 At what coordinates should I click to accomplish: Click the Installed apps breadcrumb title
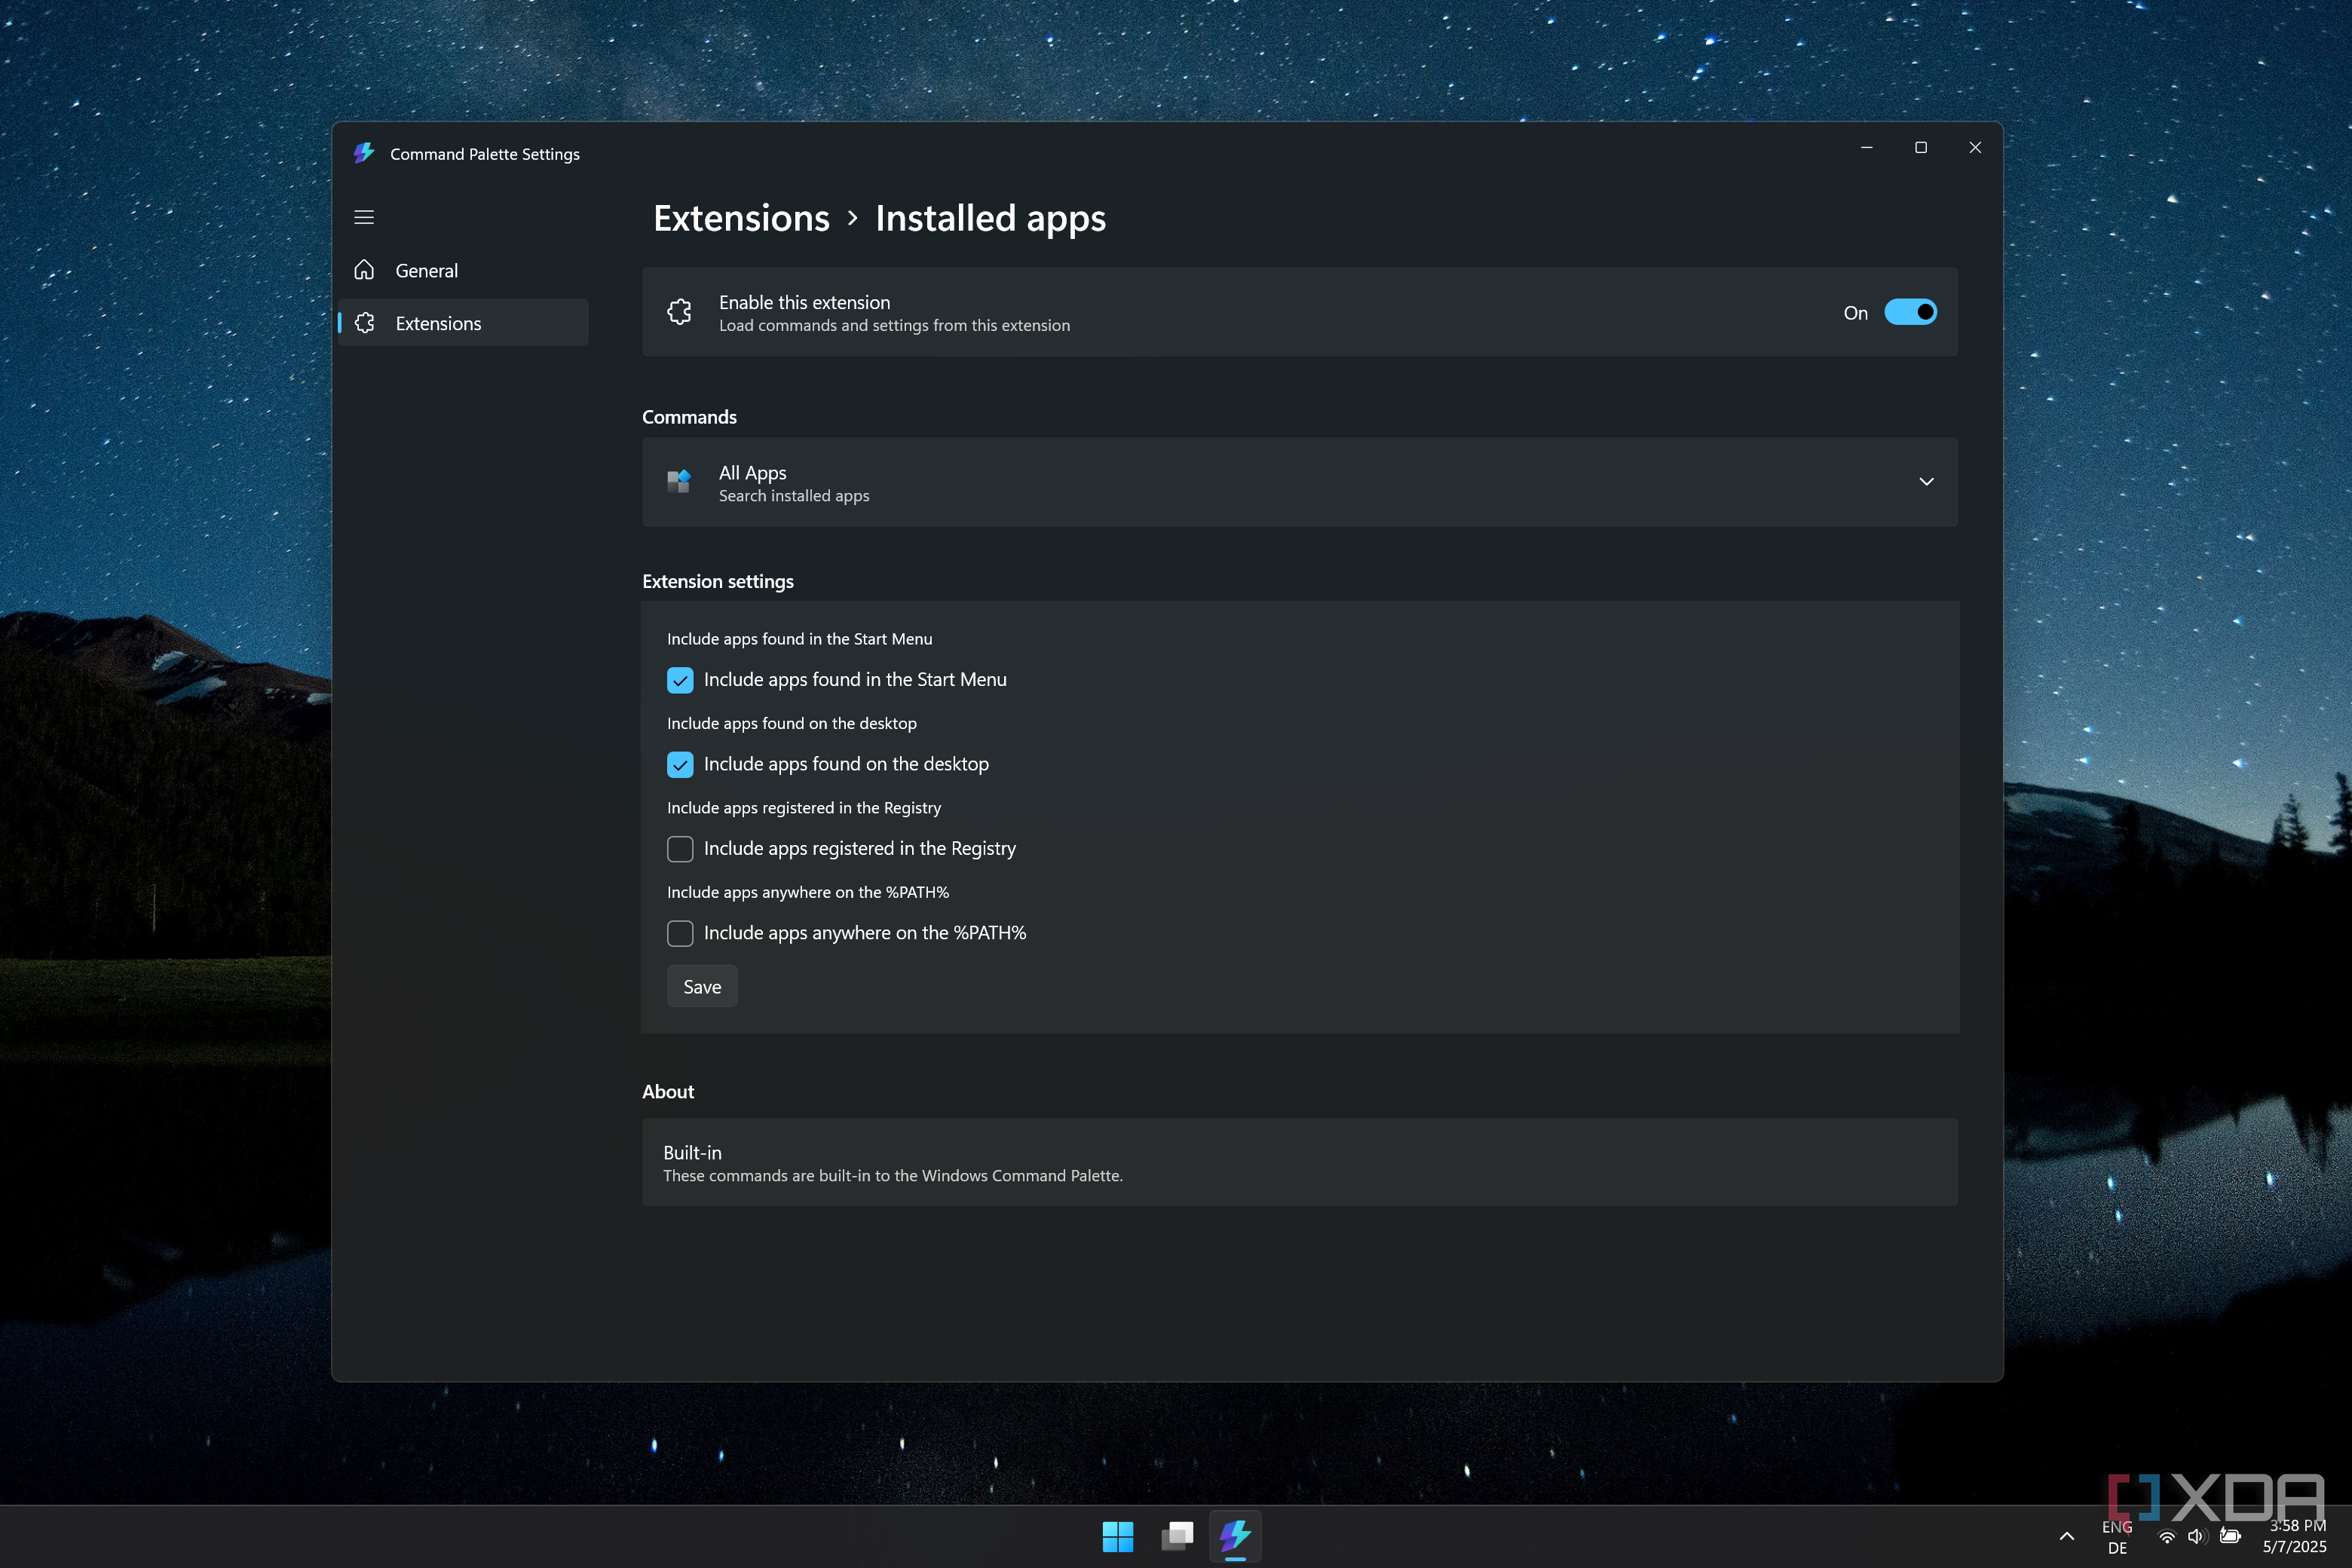point(990,218)
